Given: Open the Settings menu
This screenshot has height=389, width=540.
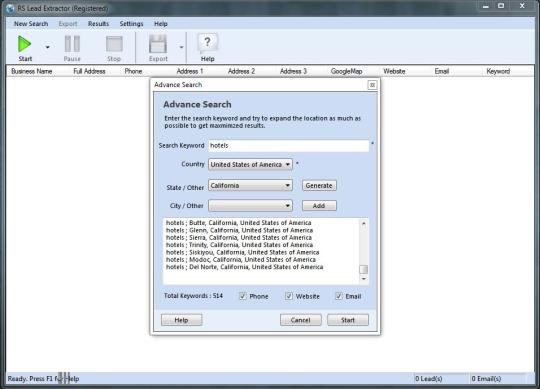Looking at the screenshot, I should 131,24.
